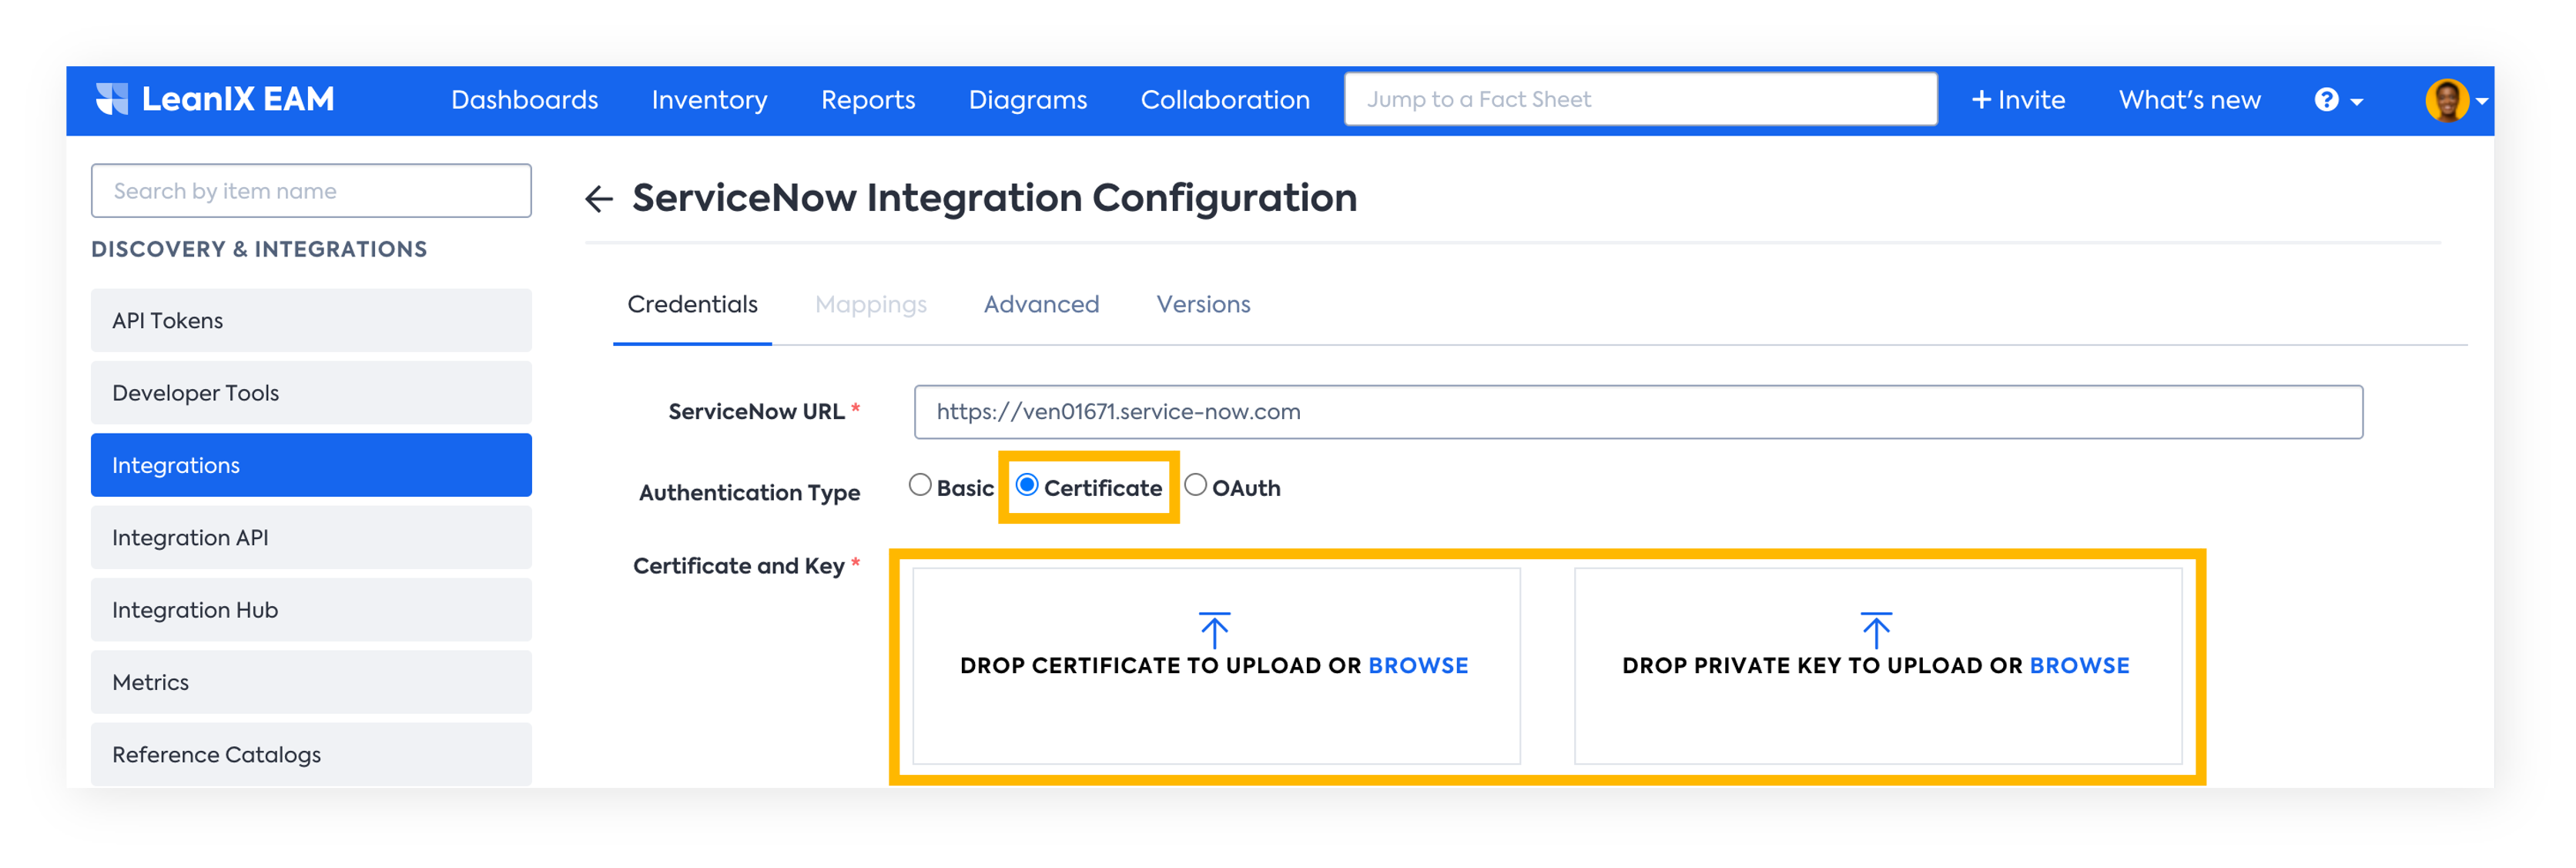Edit the ServiceNow URL field
Image resolution: width=2576 pixels, height=868 pixels.
pyautogui.click(x=1638, y=412)
